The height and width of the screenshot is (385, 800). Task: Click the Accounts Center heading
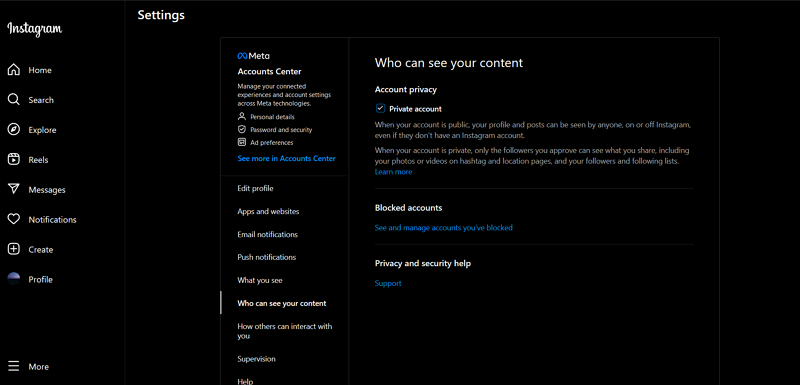[x=269, y=71]
